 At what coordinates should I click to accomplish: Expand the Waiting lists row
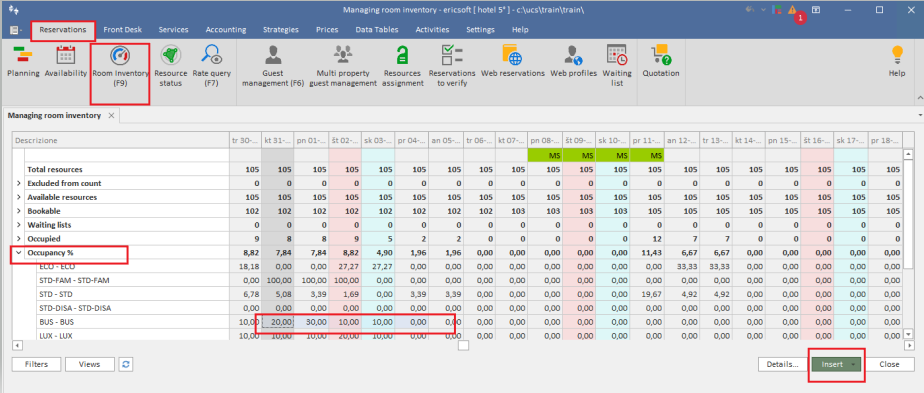tap(18, 225)
